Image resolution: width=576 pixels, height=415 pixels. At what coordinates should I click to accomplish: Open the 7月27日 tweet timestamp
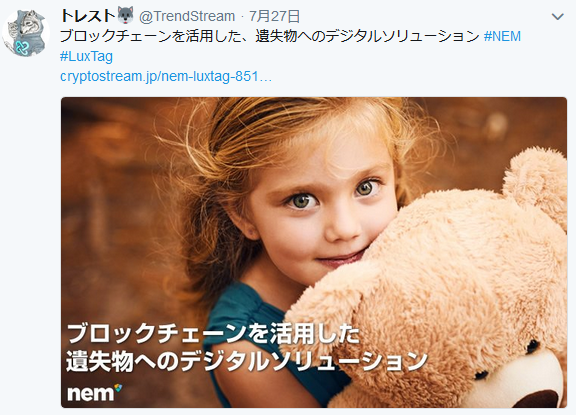click(274, 17)
